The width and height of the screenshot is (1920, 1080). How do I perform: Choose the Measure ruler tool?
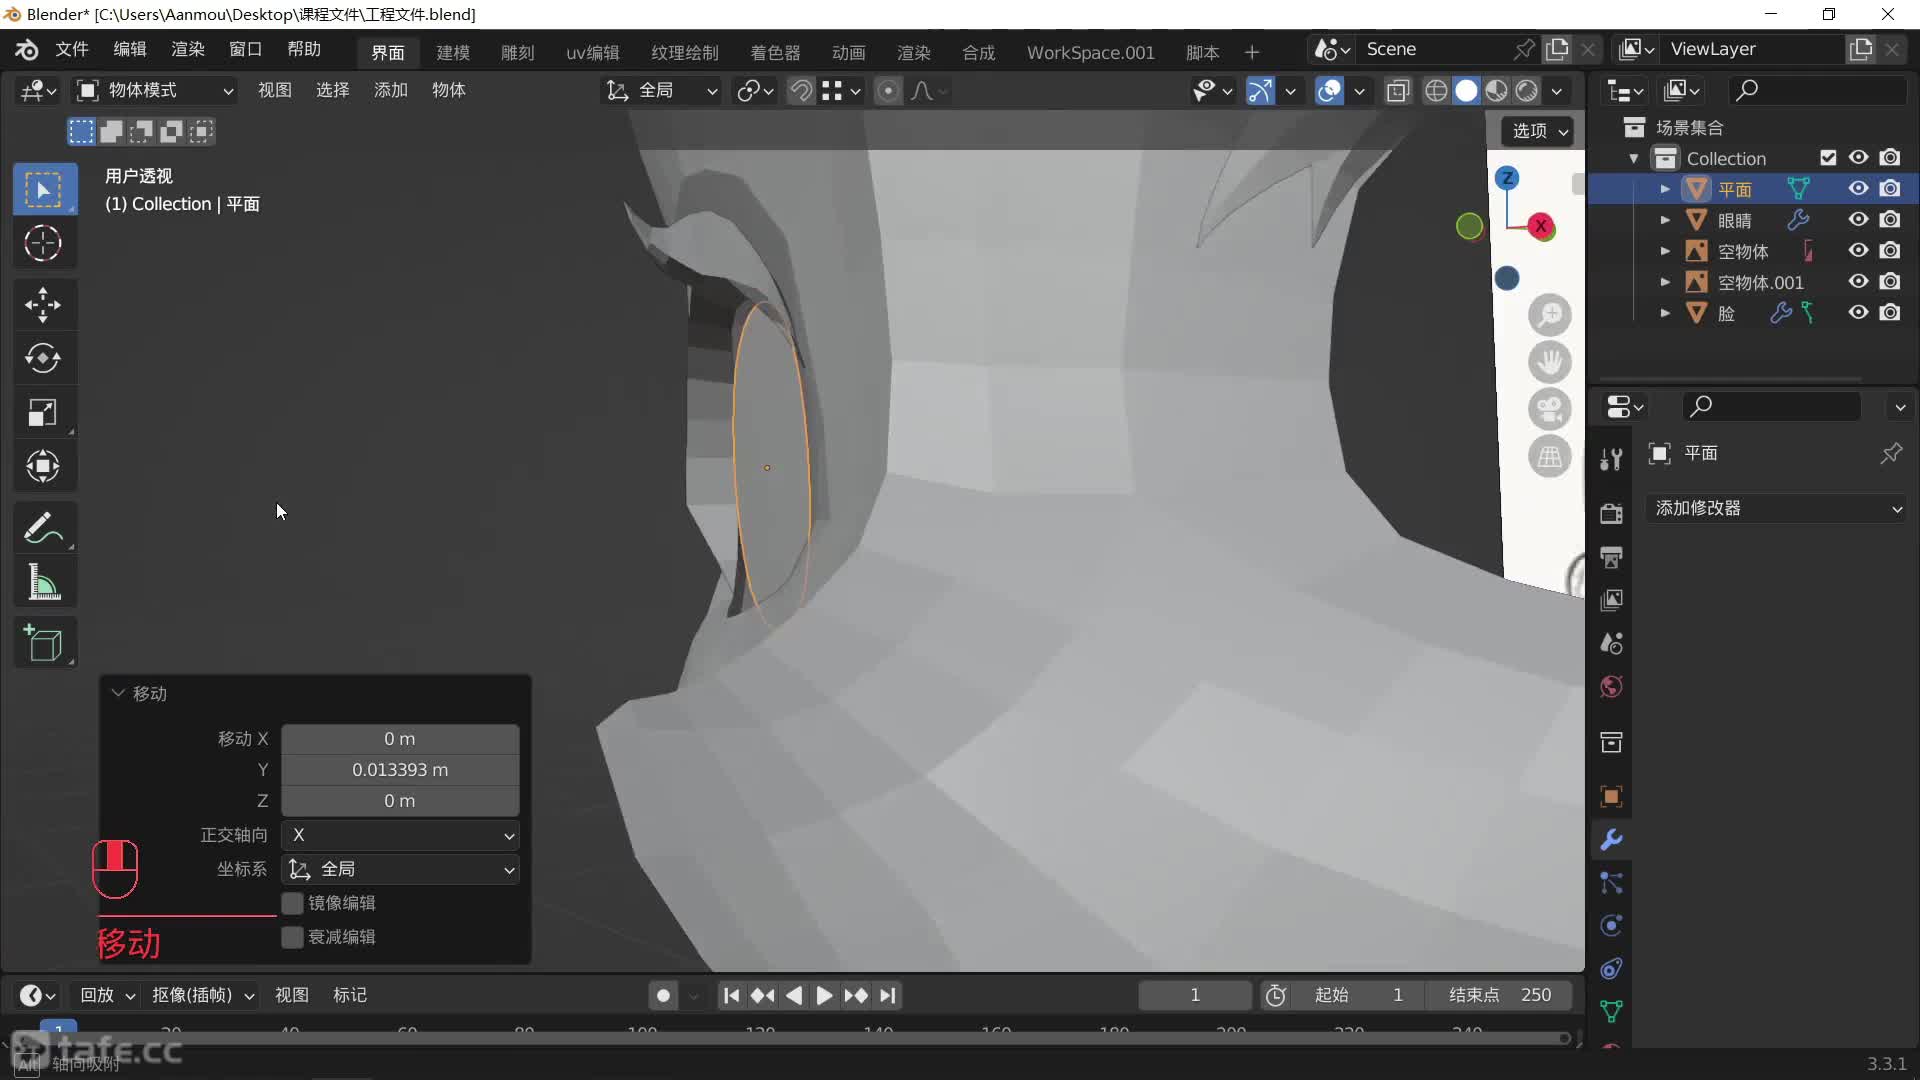(x=43, y=582)
